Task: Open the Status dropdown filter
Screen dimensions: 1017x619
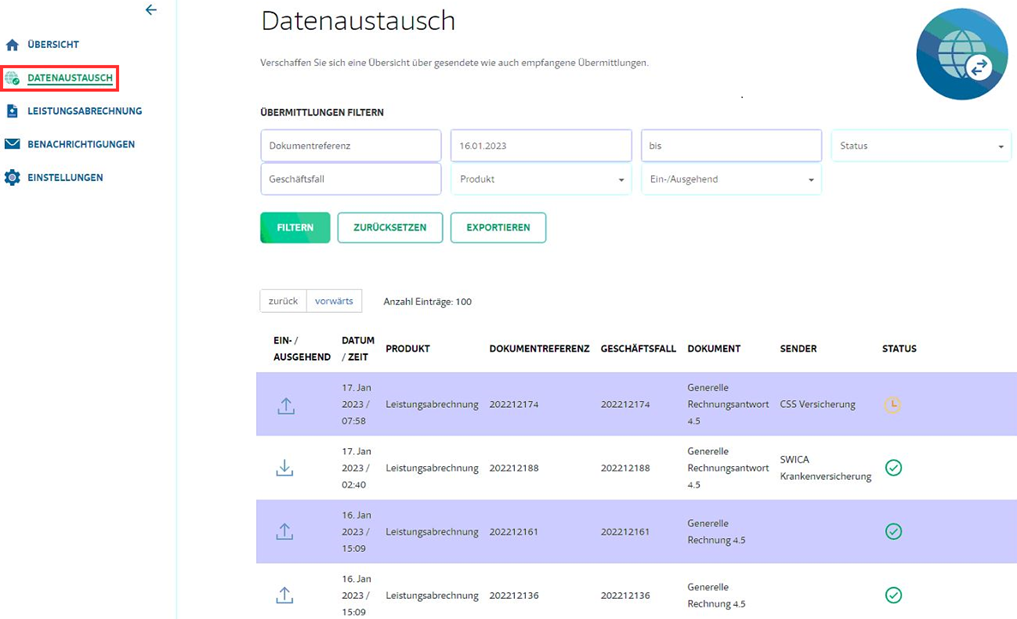Action: pyautogui.click(x=920, y=146)
